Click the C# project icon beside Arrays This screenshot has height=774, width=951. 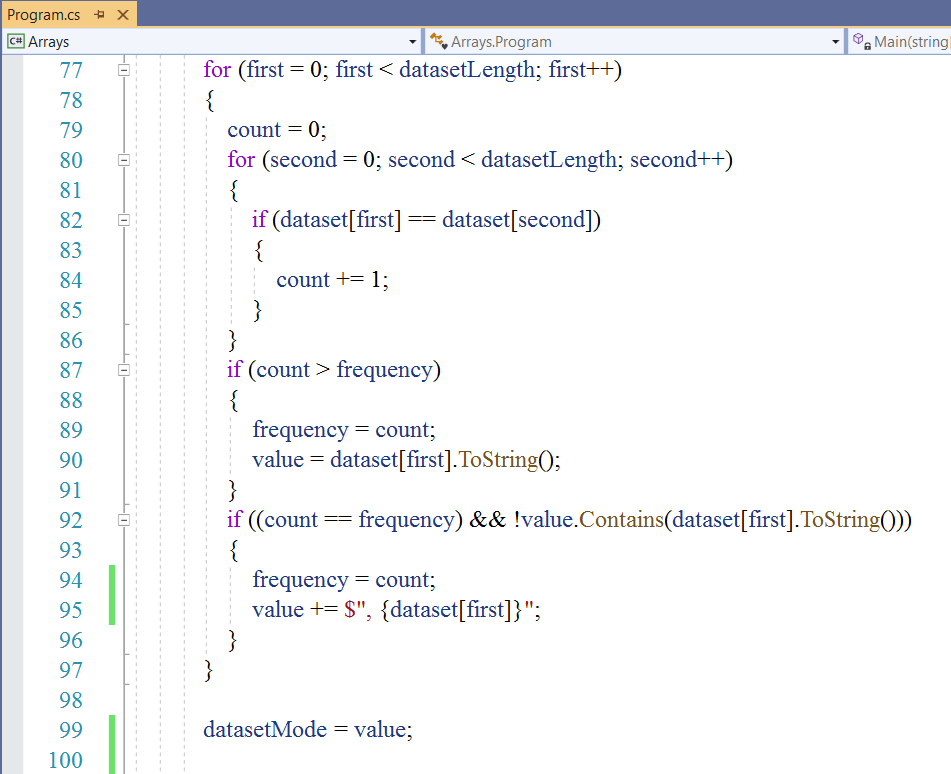click(x=15, y=42)
